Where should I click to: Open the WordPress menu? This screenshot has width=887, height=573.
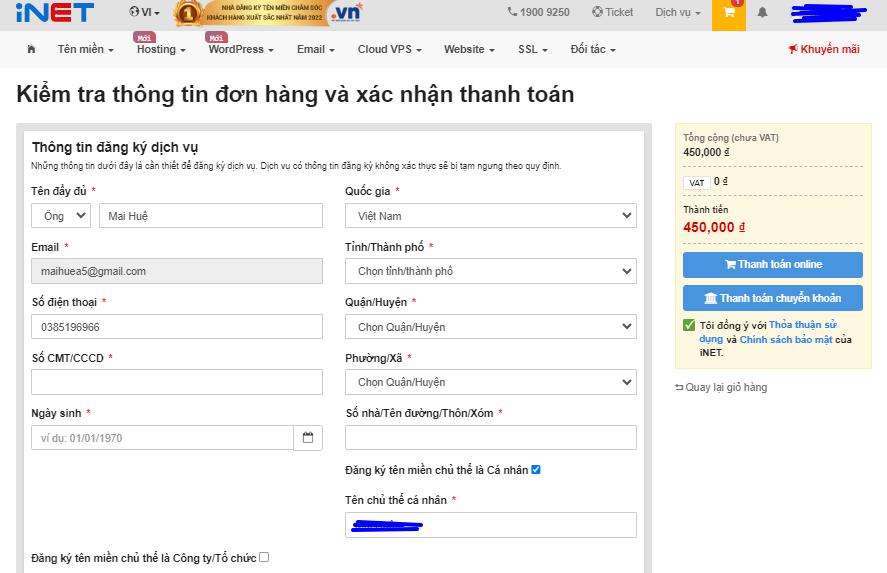(241, 49)
